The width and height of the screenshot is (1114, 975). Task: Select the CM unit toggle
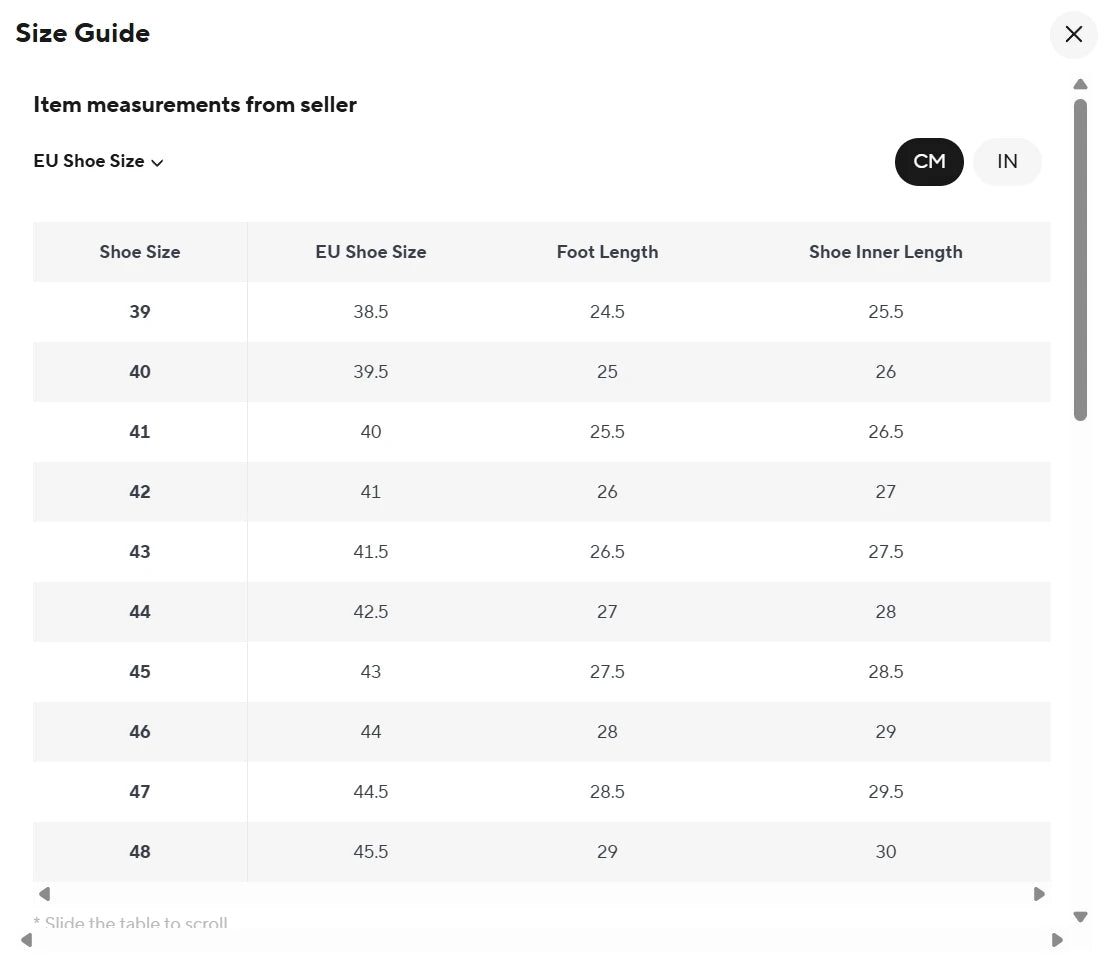pyautogui.click(x=929, y=161)
